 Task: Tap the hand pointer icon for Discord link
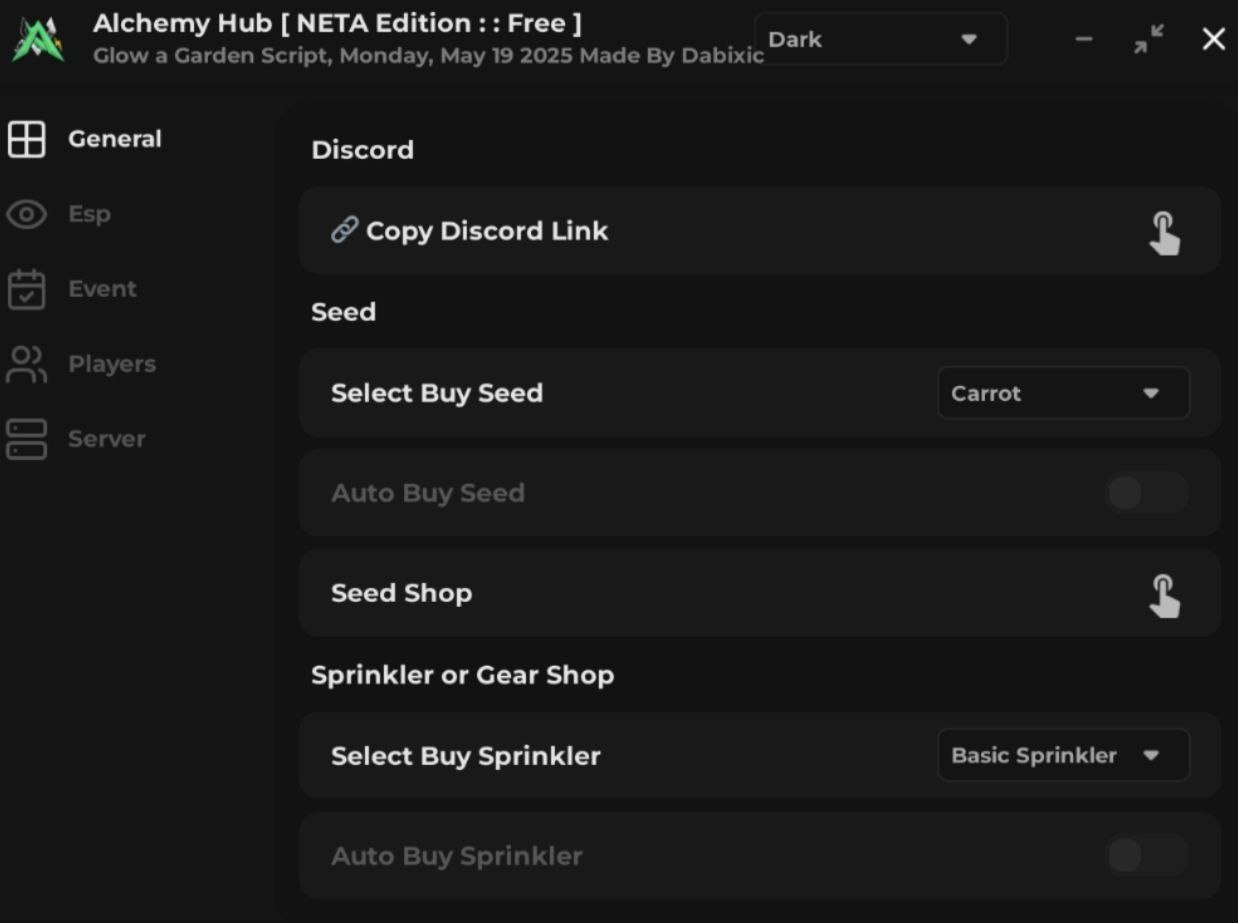(x=1164, y=233)
